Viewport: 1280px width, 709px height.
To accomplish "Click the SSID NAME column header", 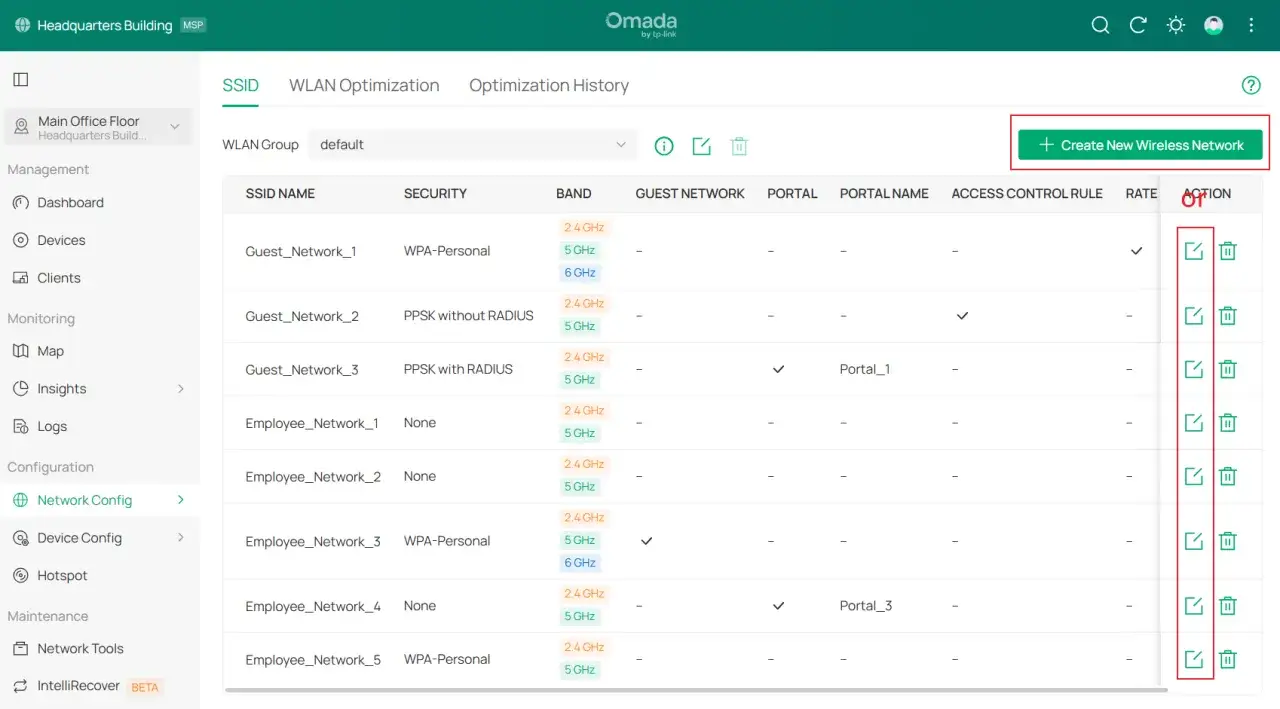I will tap(280, 194).
